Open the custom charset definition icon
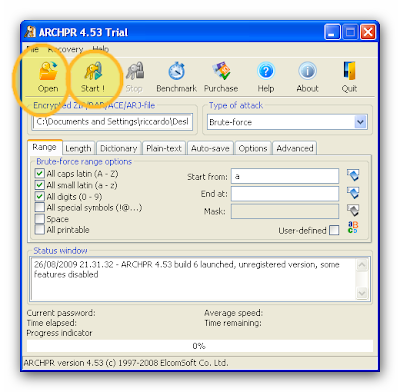400x392 pixels. point(353,227)
